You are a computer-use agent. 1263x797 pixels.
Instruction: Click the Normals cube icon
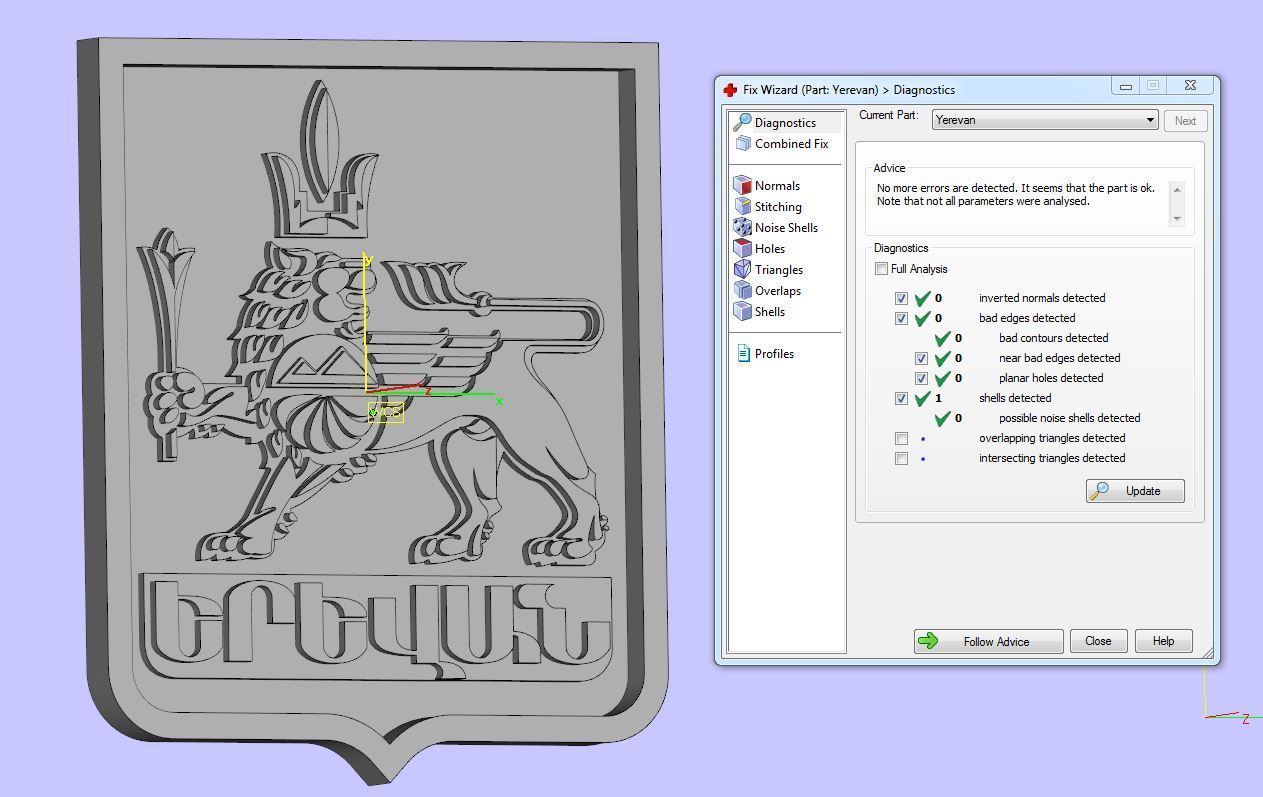(742, 185)
